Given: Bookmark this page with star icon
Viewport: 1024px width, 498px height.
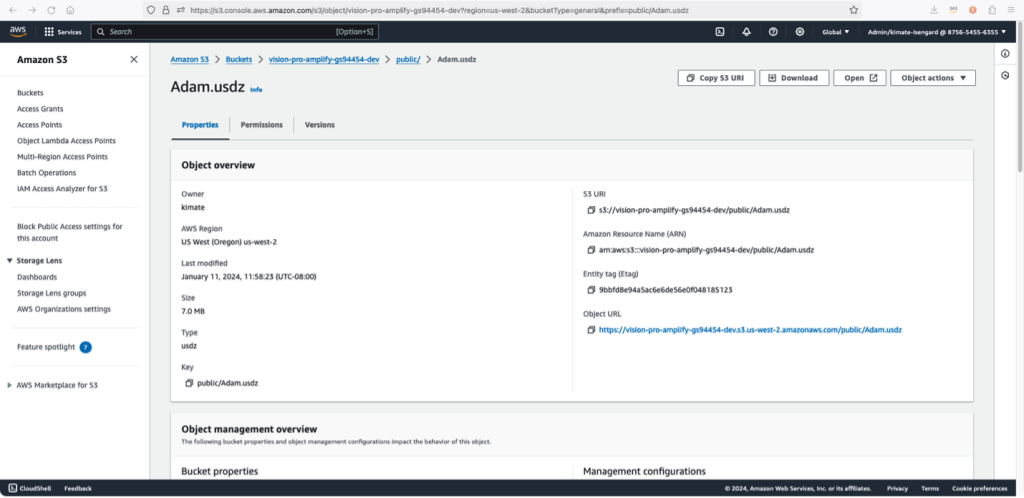Looking at the screenshot, I should point(854,10).
